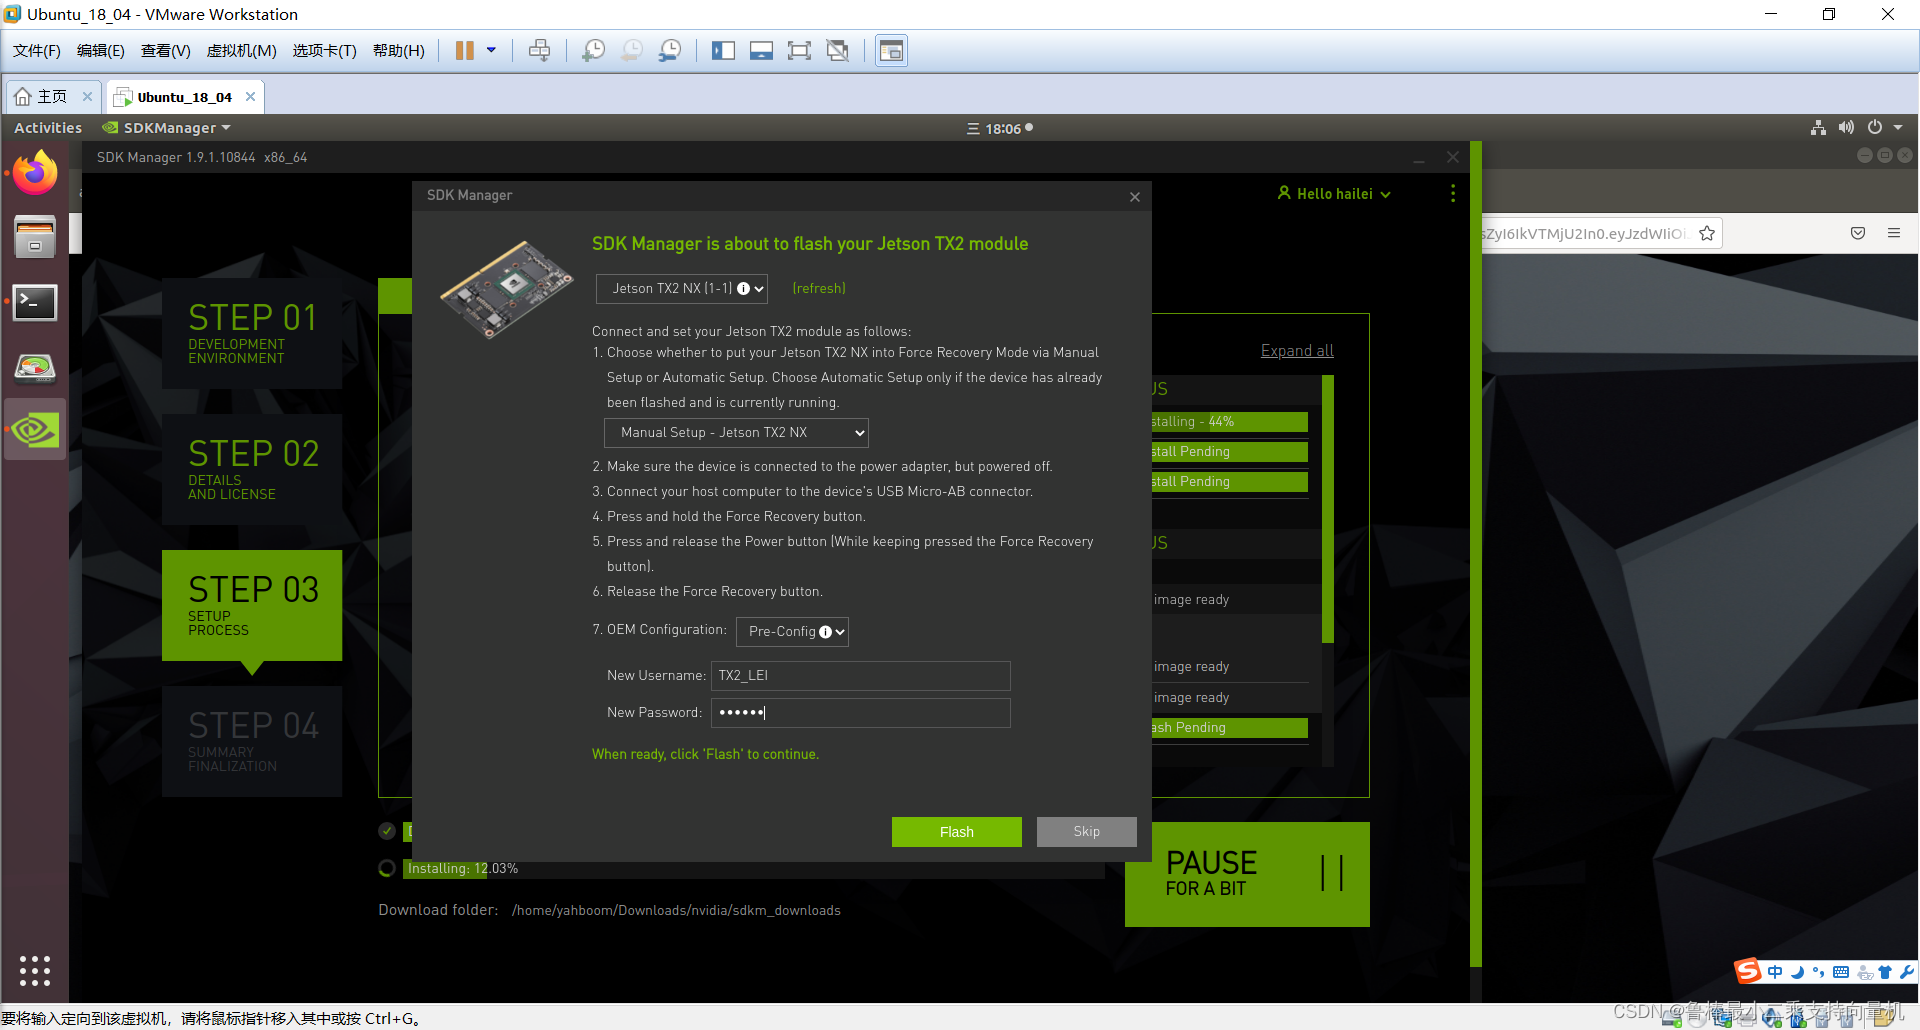Open Terminal from the Ubuntu dock
The image size is (1920, 1030).
tap(35, 302)
